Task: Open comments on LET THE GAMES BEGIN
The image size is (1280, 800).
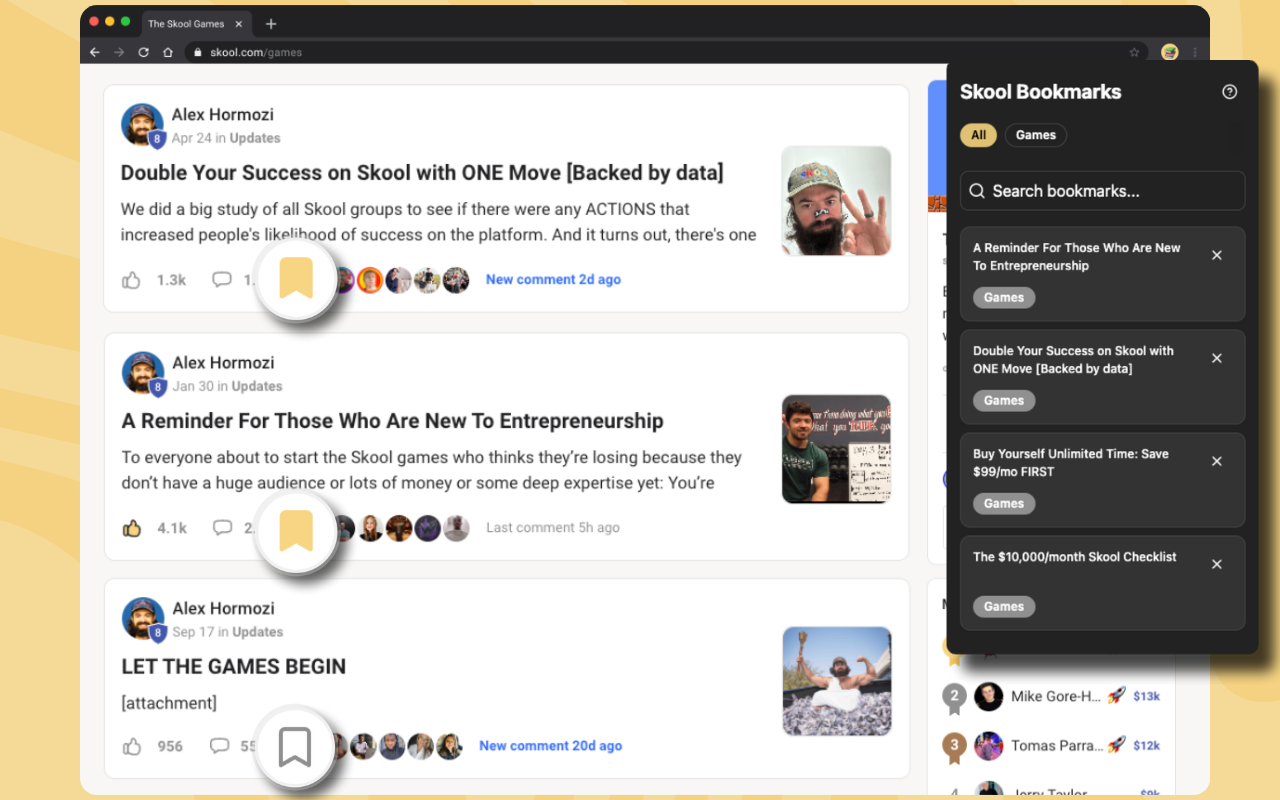Action: 220,746
